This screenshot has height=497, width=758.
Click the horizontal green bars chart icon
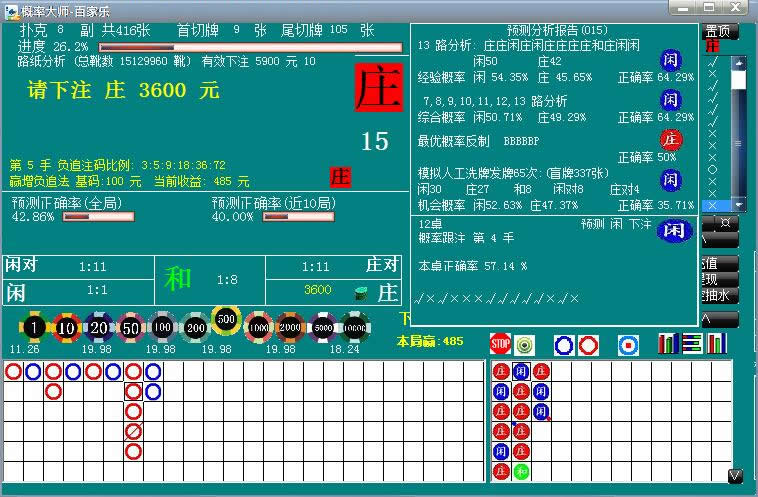(692, 344)
